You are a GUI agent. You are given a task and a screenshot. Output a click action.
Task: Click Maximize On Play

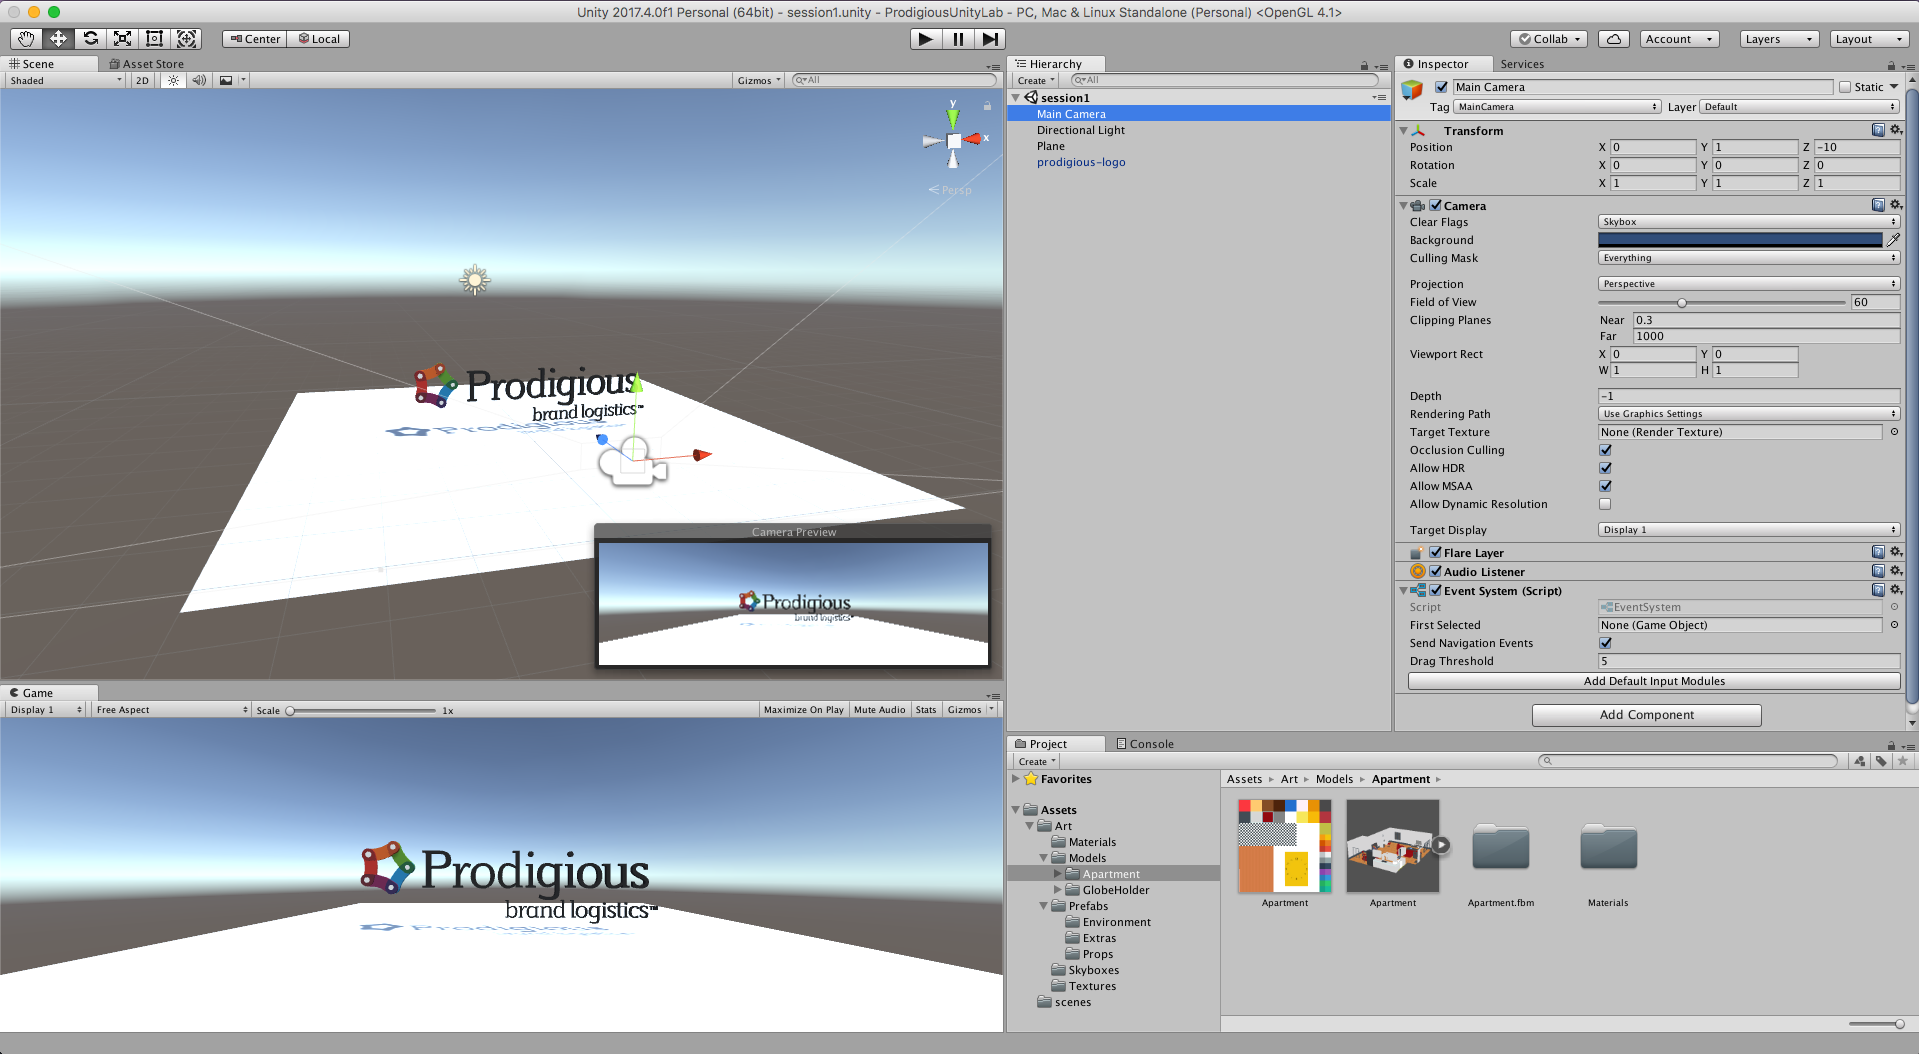coord(803,710)
